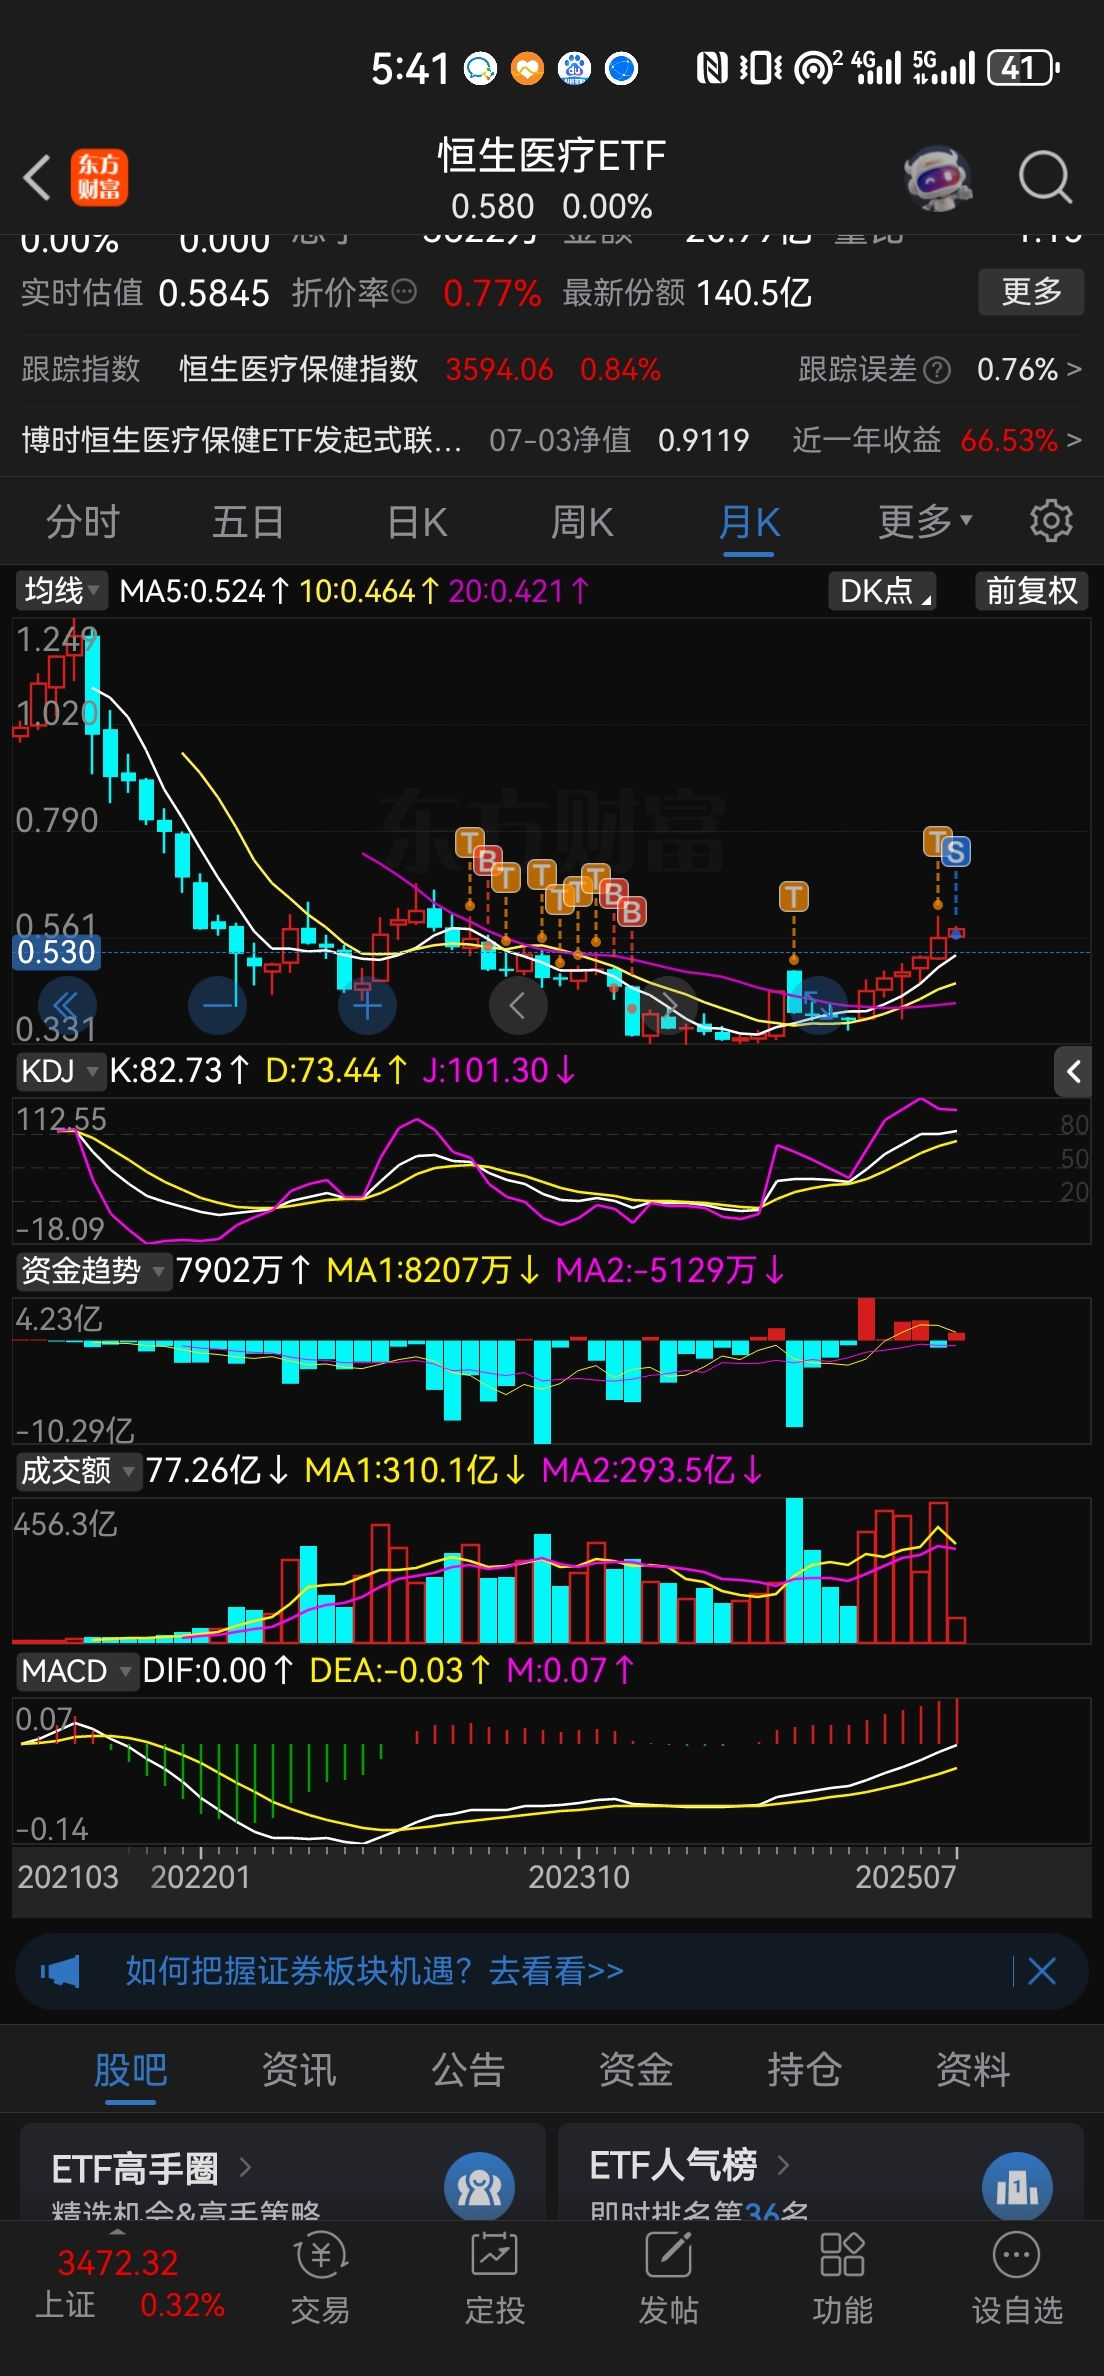Tap 最新份额 140.5亿 value
This screenshot has height=2376, width=1104.
(687, 293)
